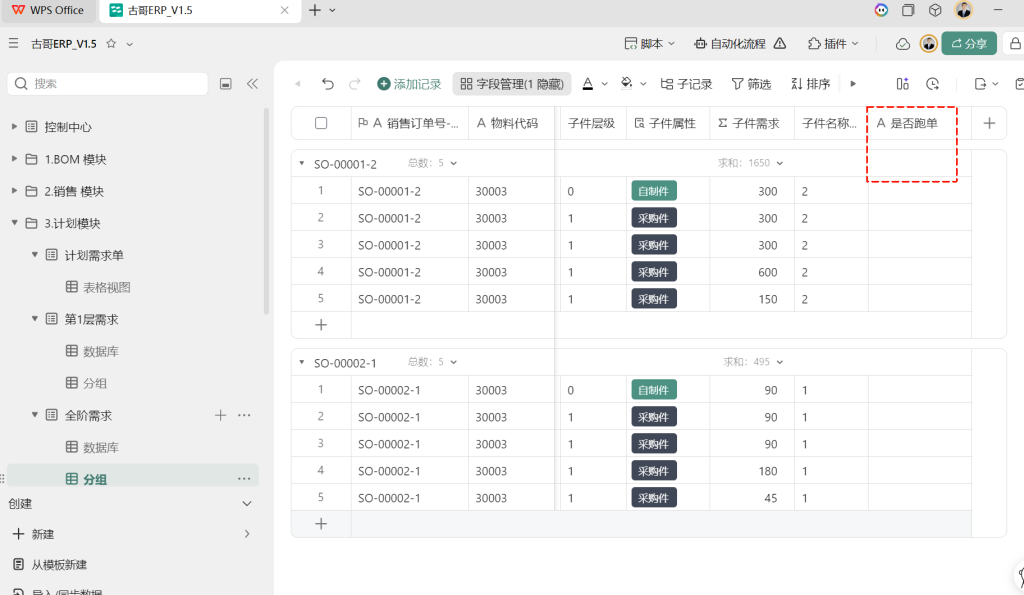The width and height of the screenshot is (1024, 595).
Task: Open new tab with plus in tab bar
Action: pyautogui.click(x=315, y=10)
